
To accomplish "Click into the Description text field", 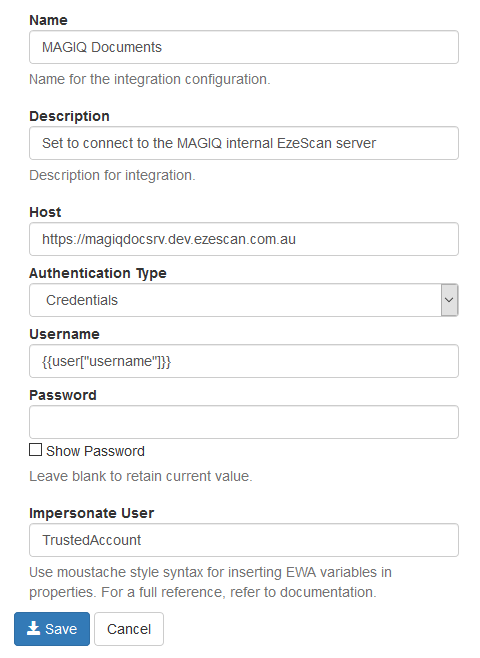I will pos(244,143).
